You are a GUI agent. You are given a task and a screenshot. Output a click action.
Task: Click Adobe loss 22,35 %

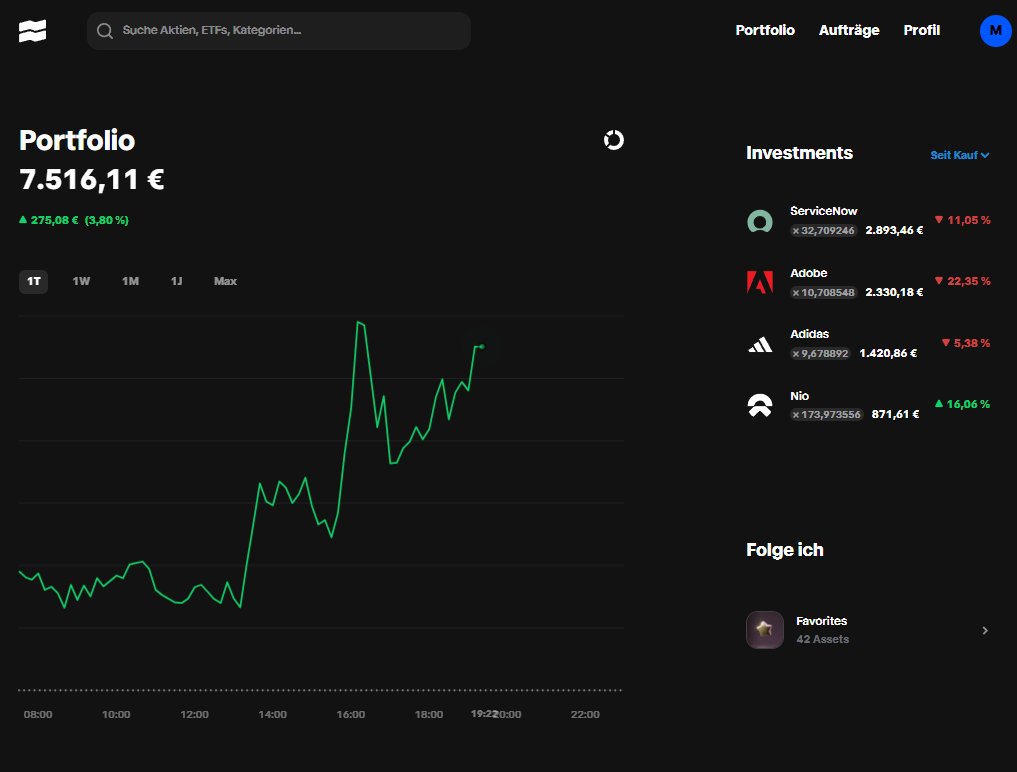click(963, 281)
